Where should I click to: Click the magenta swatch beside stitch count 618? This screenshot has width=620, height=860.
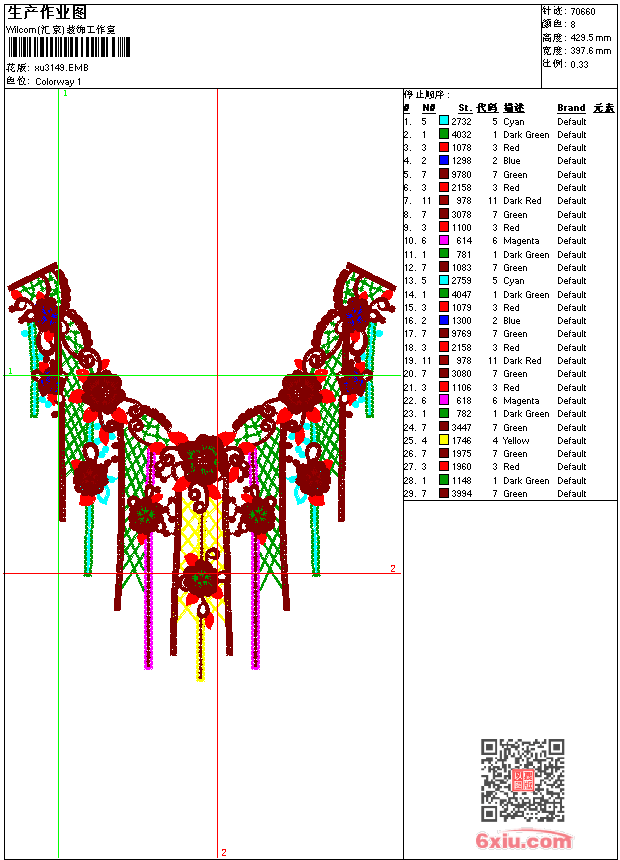444,400
